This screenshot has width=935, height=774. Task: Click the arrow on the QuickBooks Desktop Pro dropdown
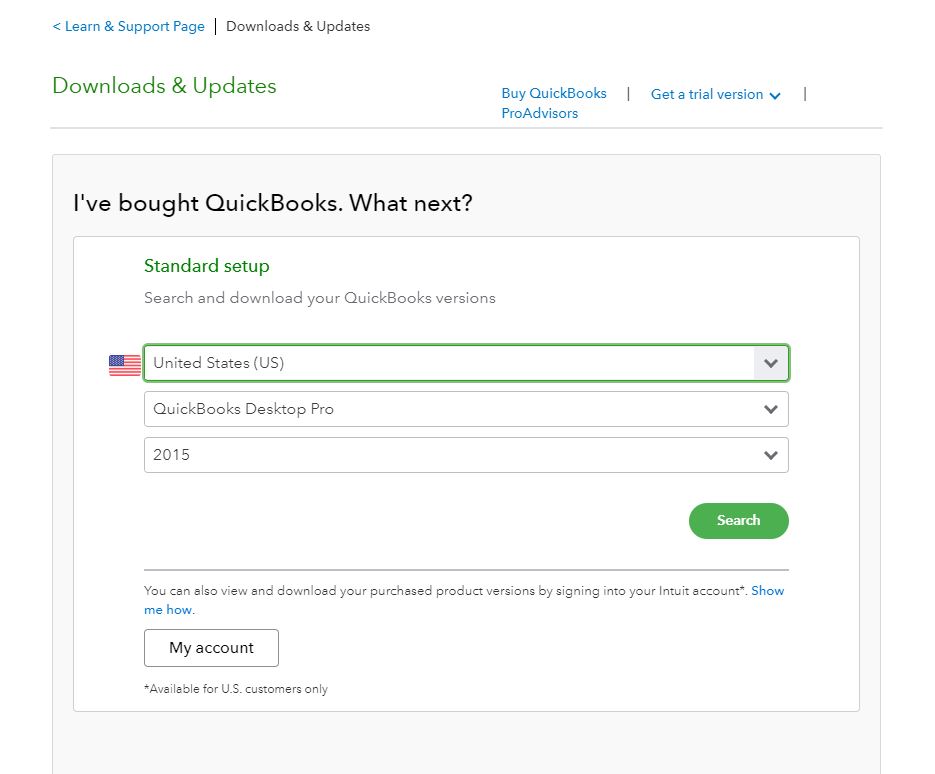[770, 409]
